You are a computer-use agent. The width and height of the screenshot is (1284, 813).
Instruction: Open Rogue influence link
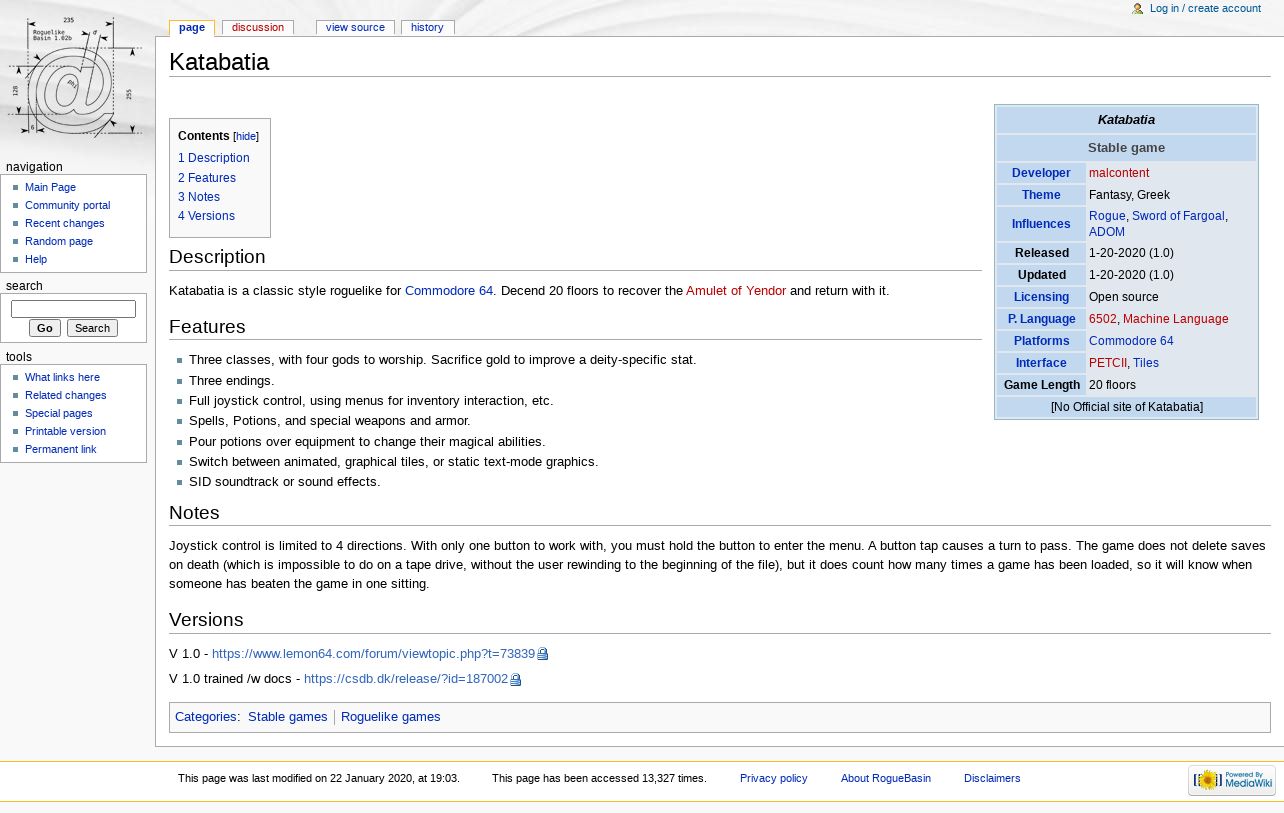click(x=1107, y=216)
